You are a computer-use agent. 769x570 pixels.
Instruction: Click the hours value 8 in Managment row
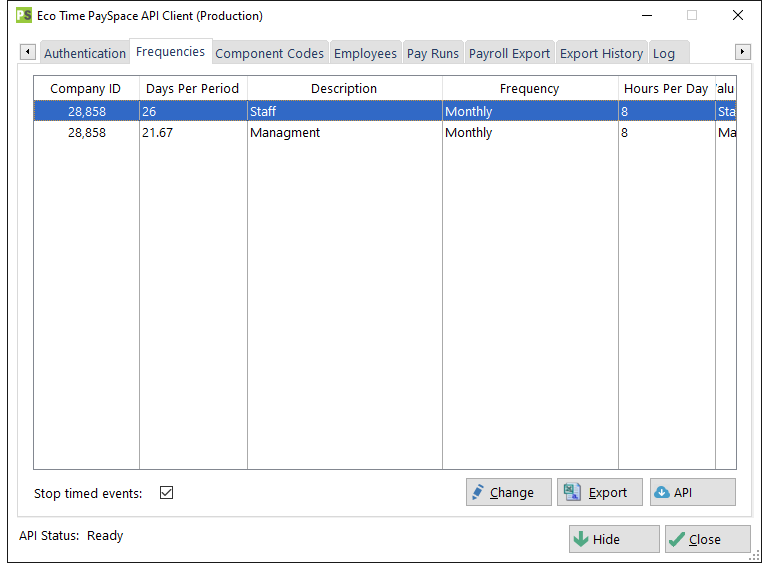[x=666, y=132]
